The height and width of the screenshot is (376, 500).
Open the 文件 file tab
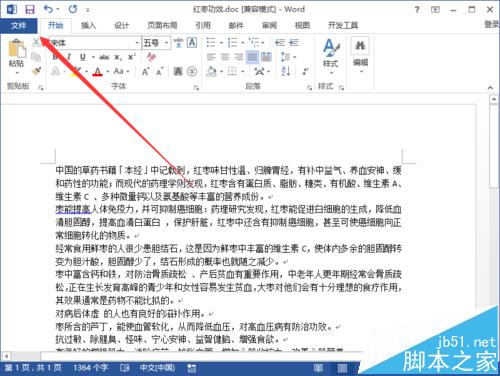19,25
